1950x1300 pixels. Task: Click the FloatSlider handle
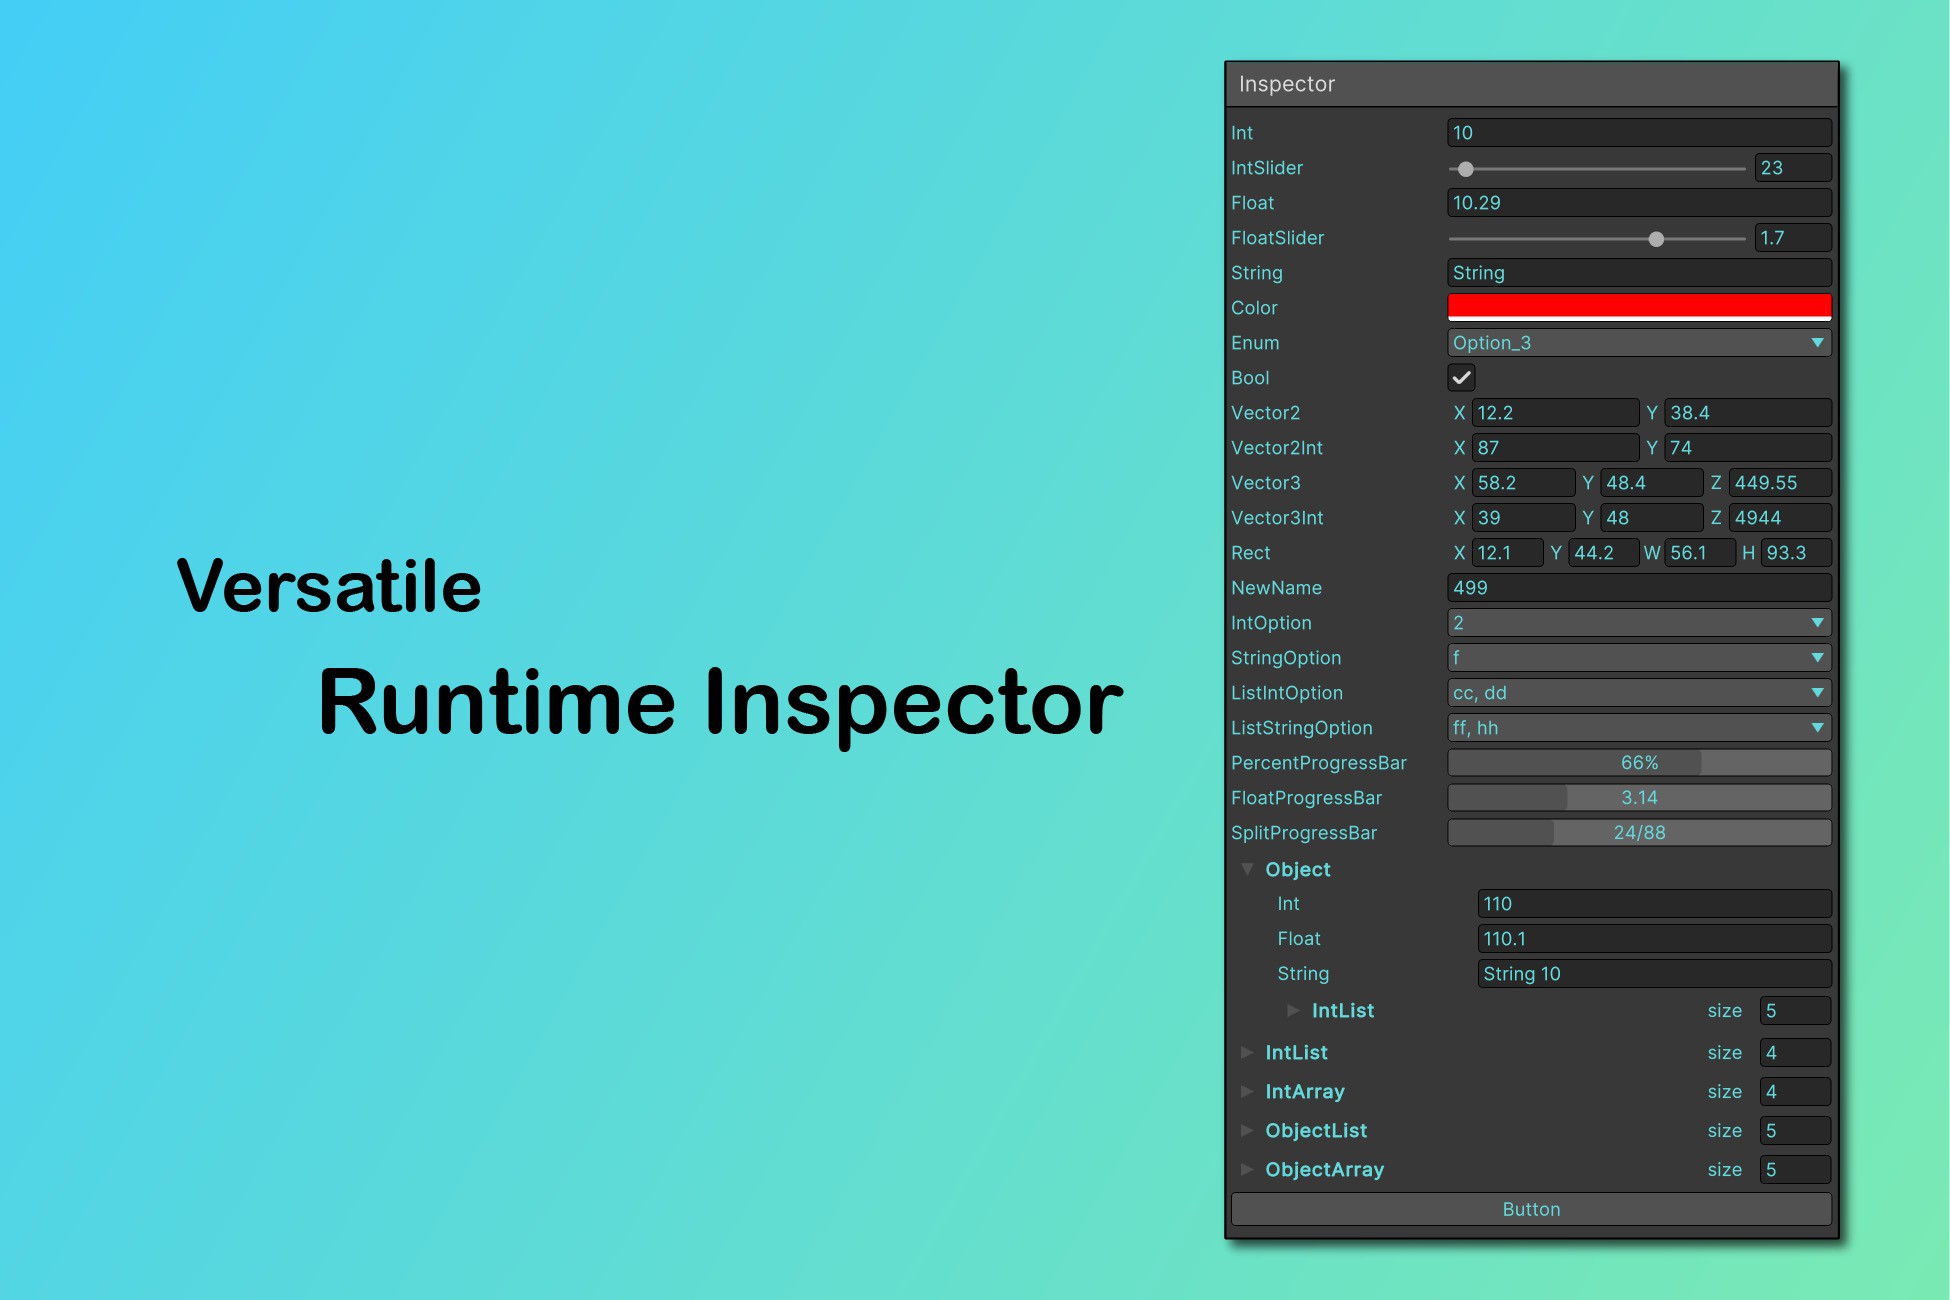click(1656, 238)
